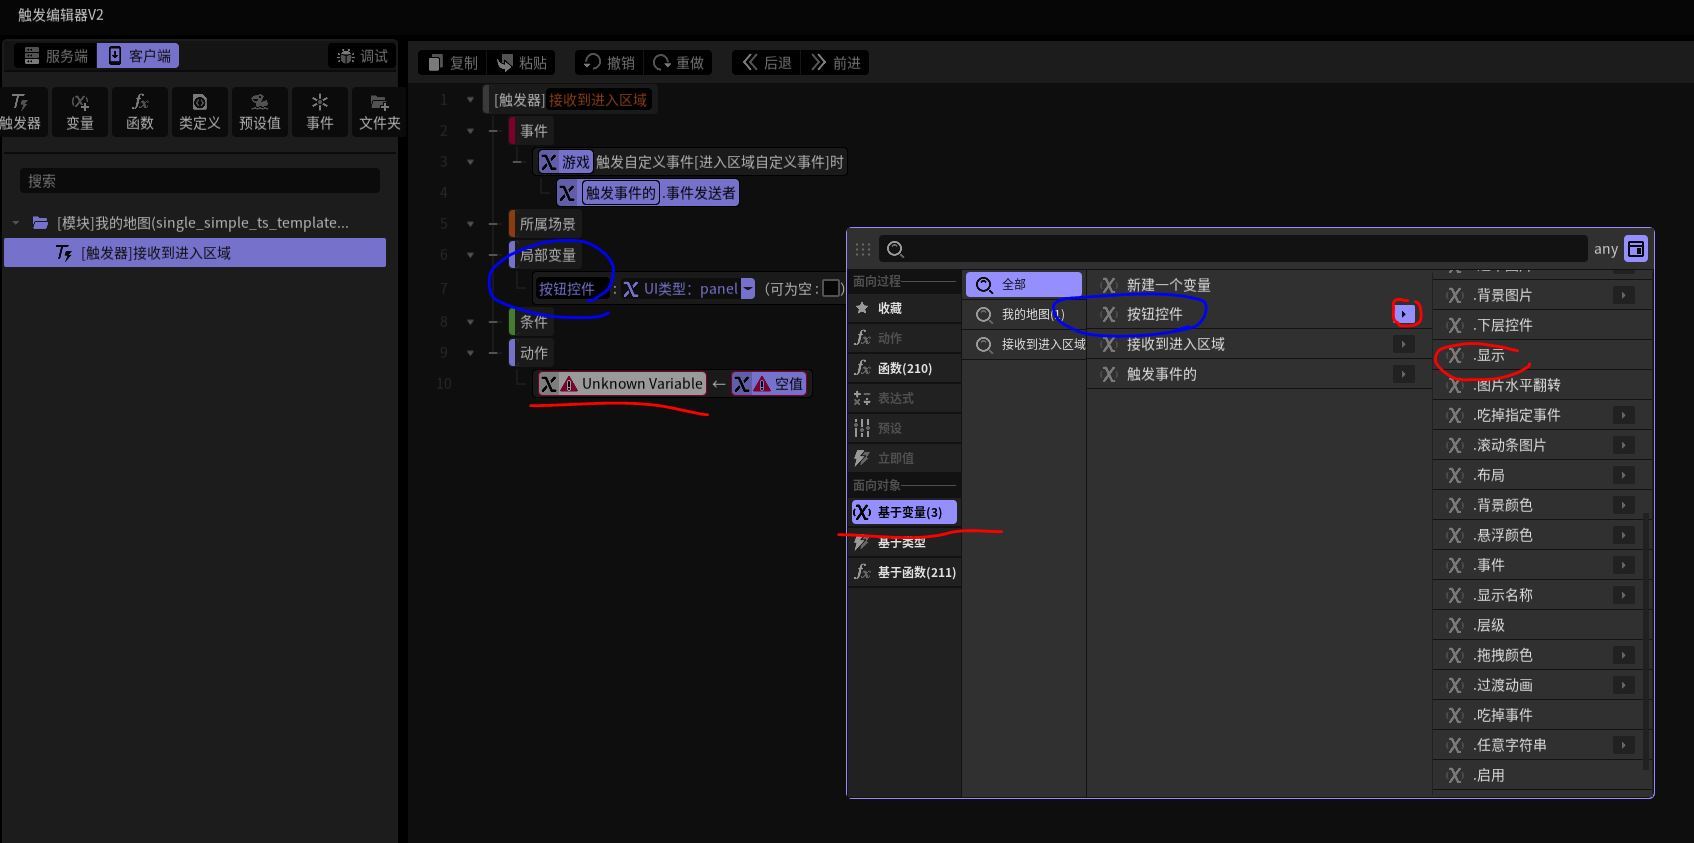Focus the 搜索 search field in sidebar

coord(200,181)
